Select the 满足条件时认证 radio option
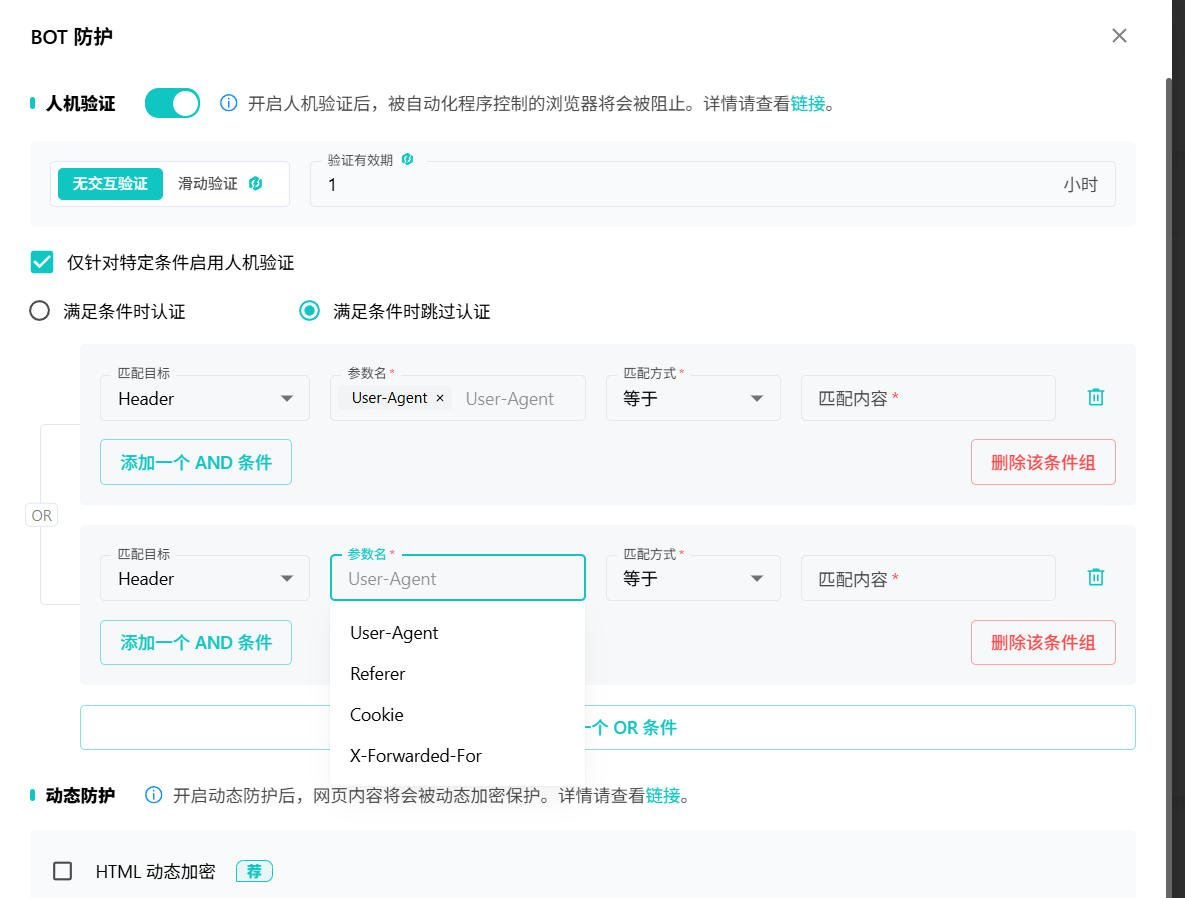Viewport: 1185px width, 898px height. 40,311
